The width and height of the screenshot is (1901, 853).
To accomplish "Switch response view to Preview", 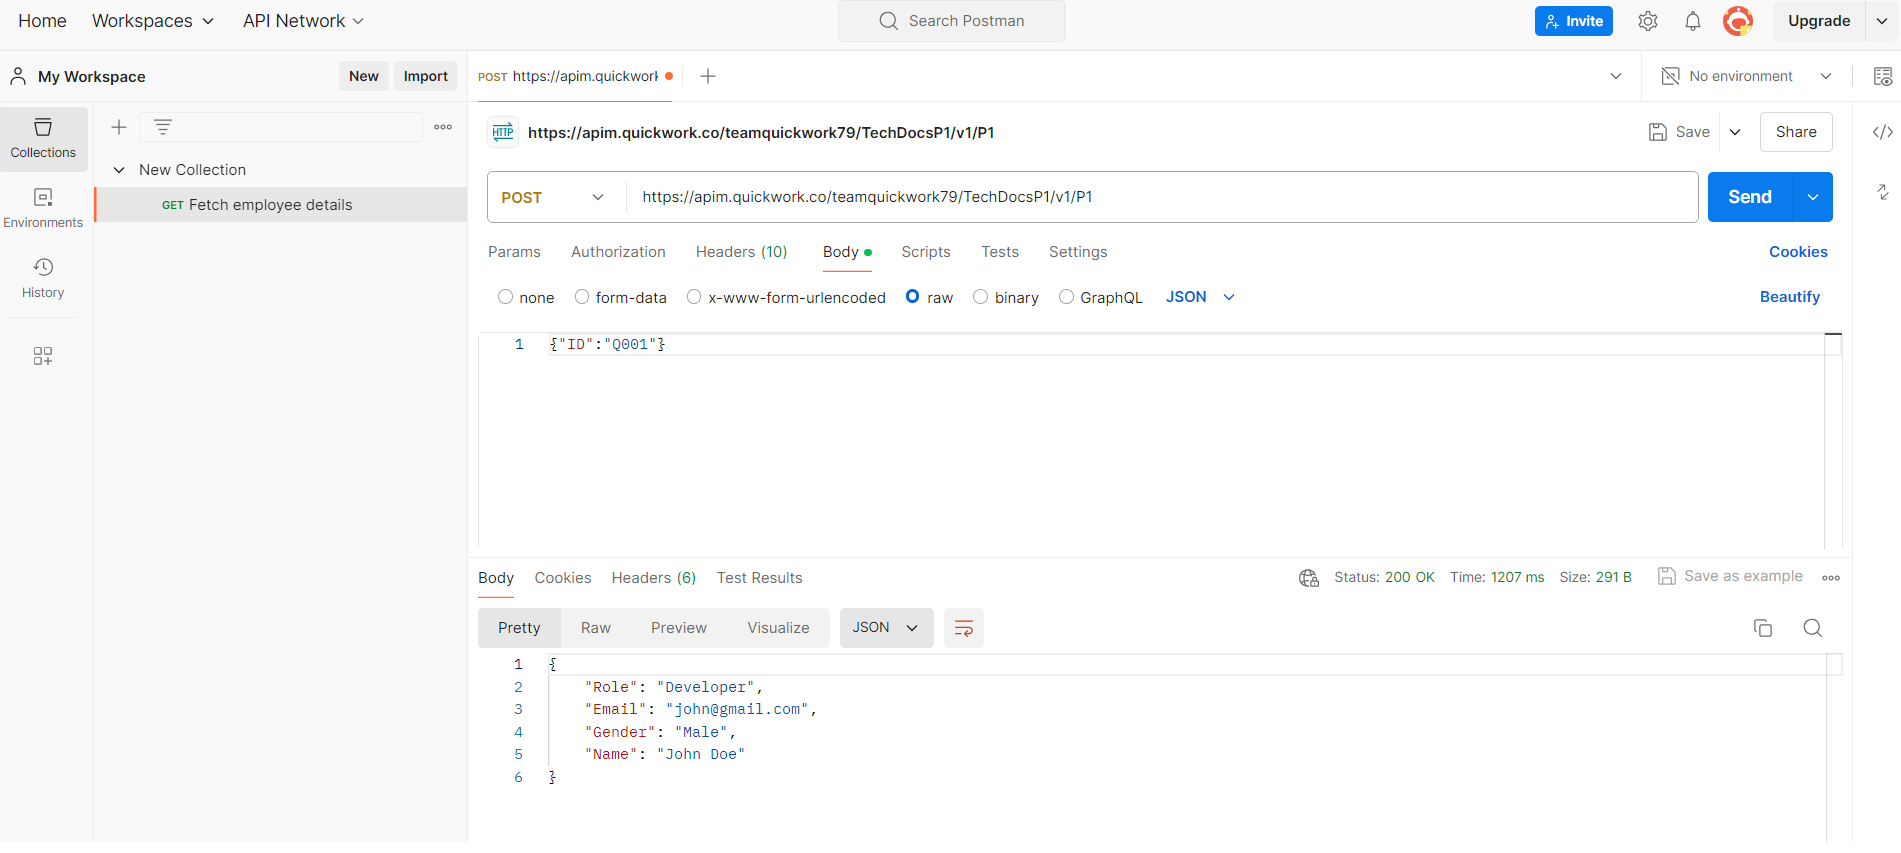I will coord(679,628).
